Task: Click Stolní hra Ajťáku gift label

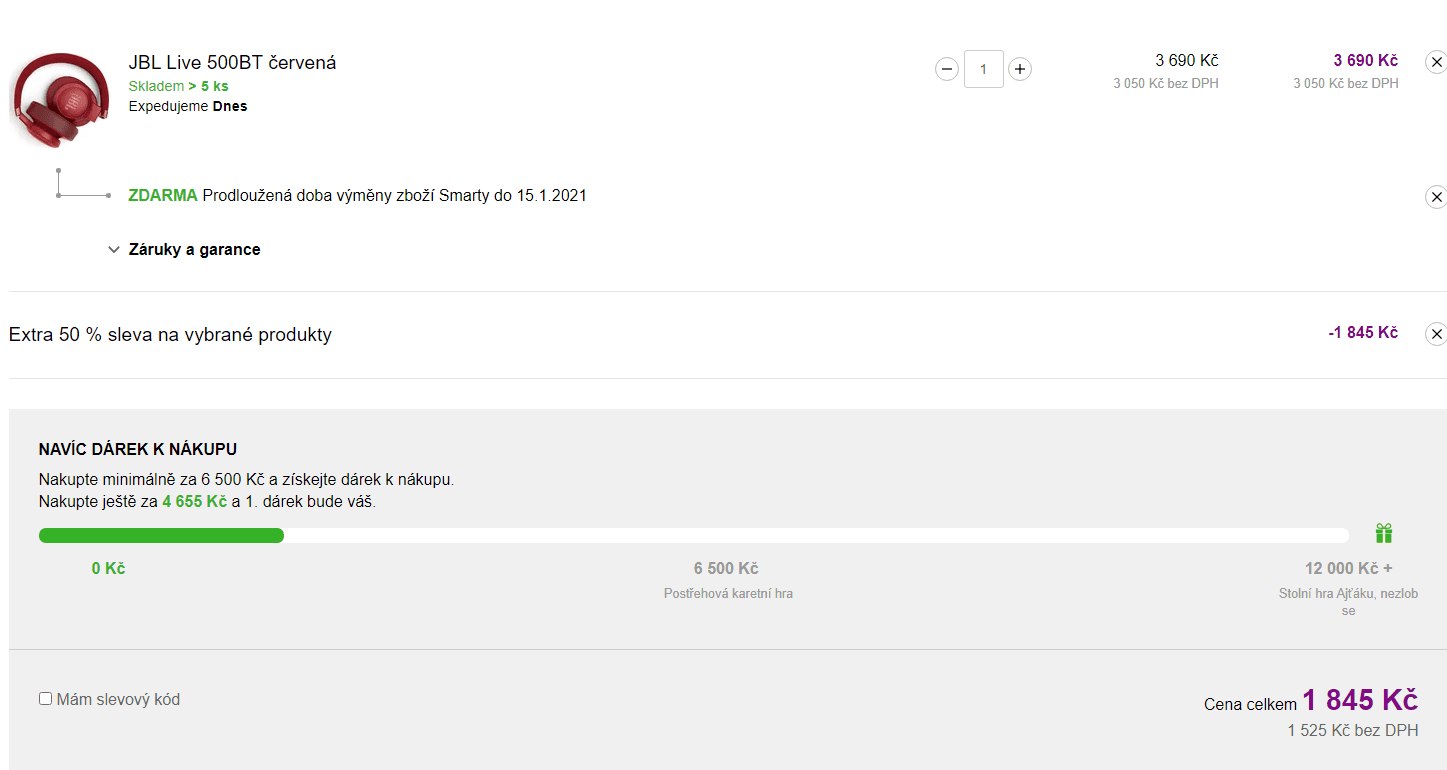Action: [1348, 602]
